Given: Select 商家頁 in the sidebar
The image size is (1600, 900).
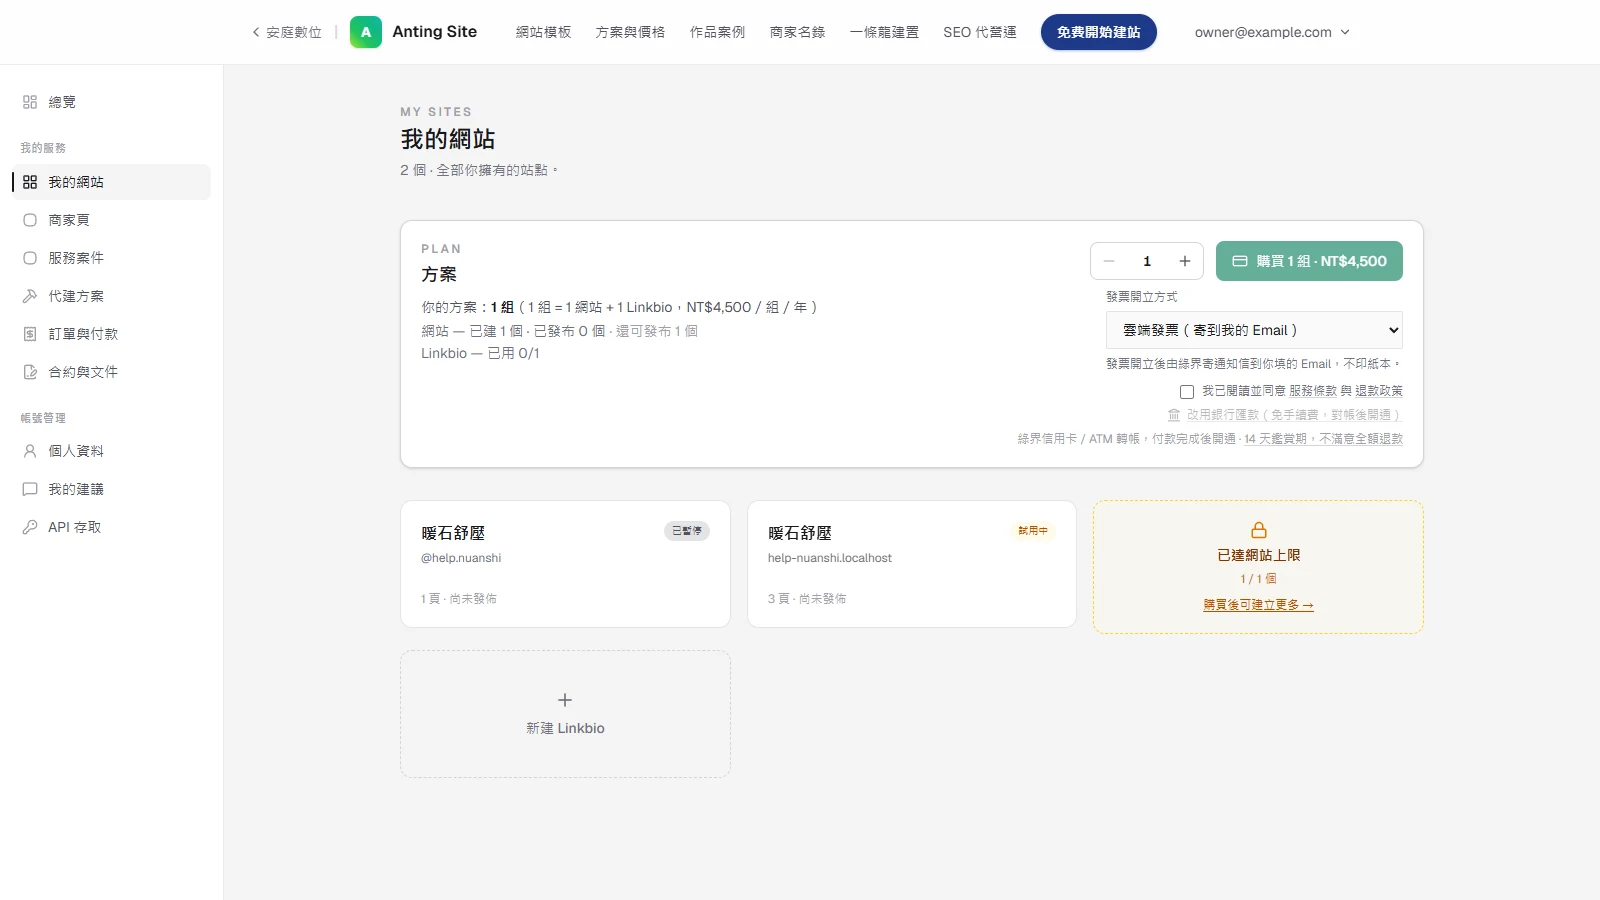Looking at the screenshot, I should point(111,220).
